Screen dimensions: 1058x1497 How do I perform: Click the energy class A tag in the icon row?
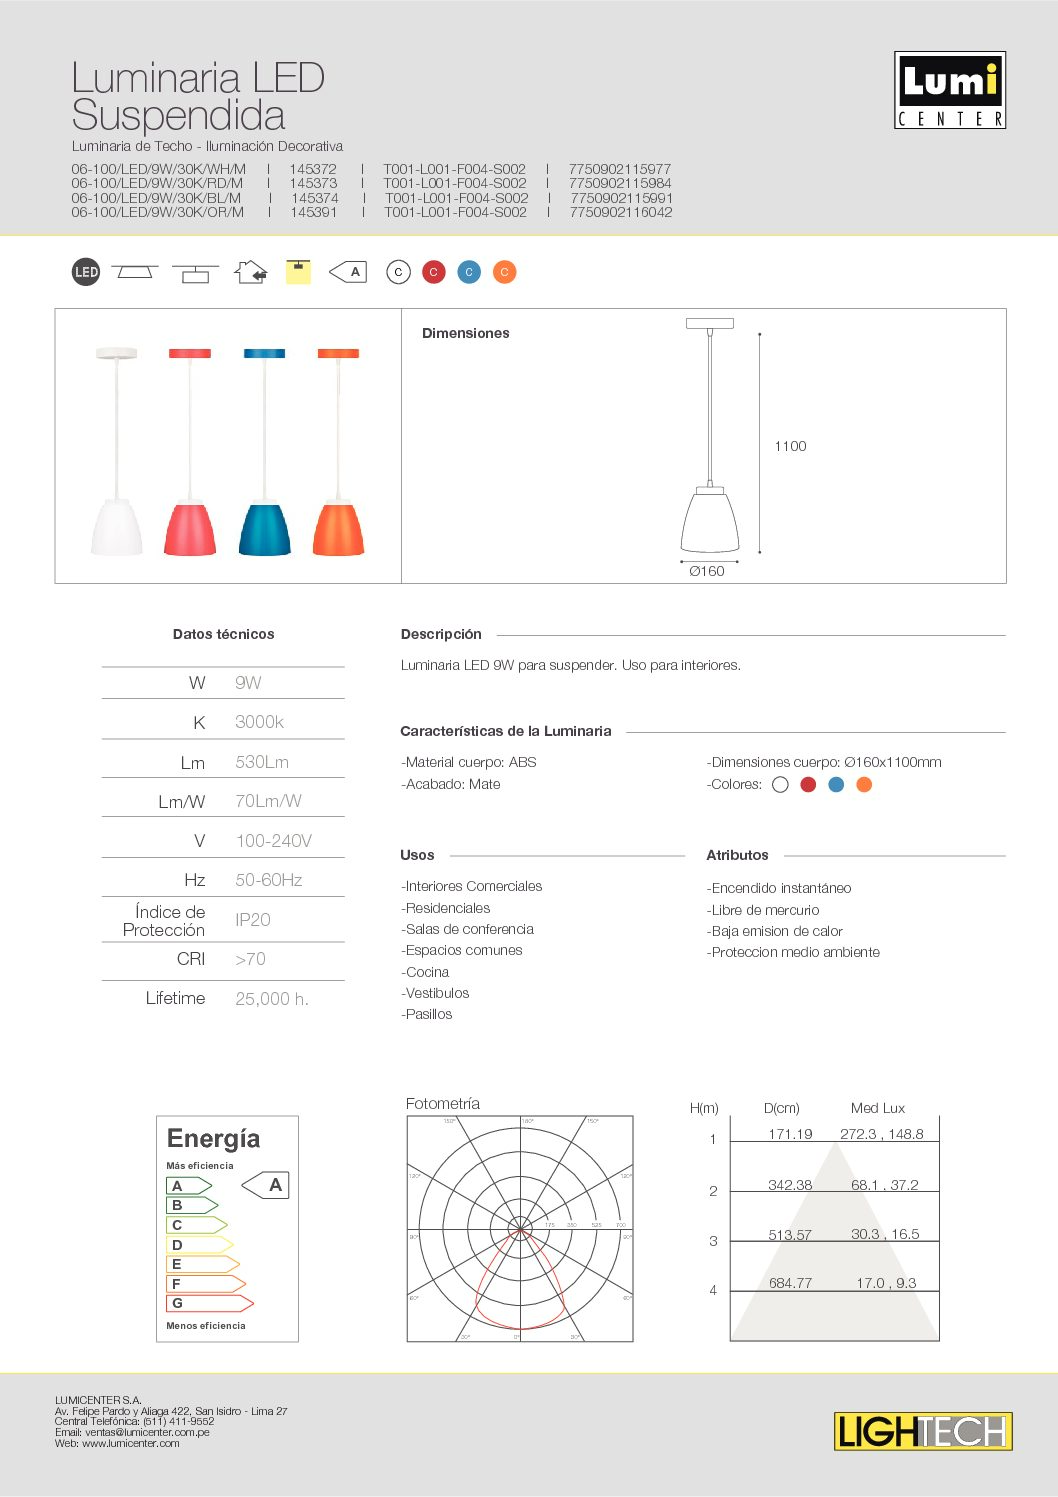coord(348,271)
